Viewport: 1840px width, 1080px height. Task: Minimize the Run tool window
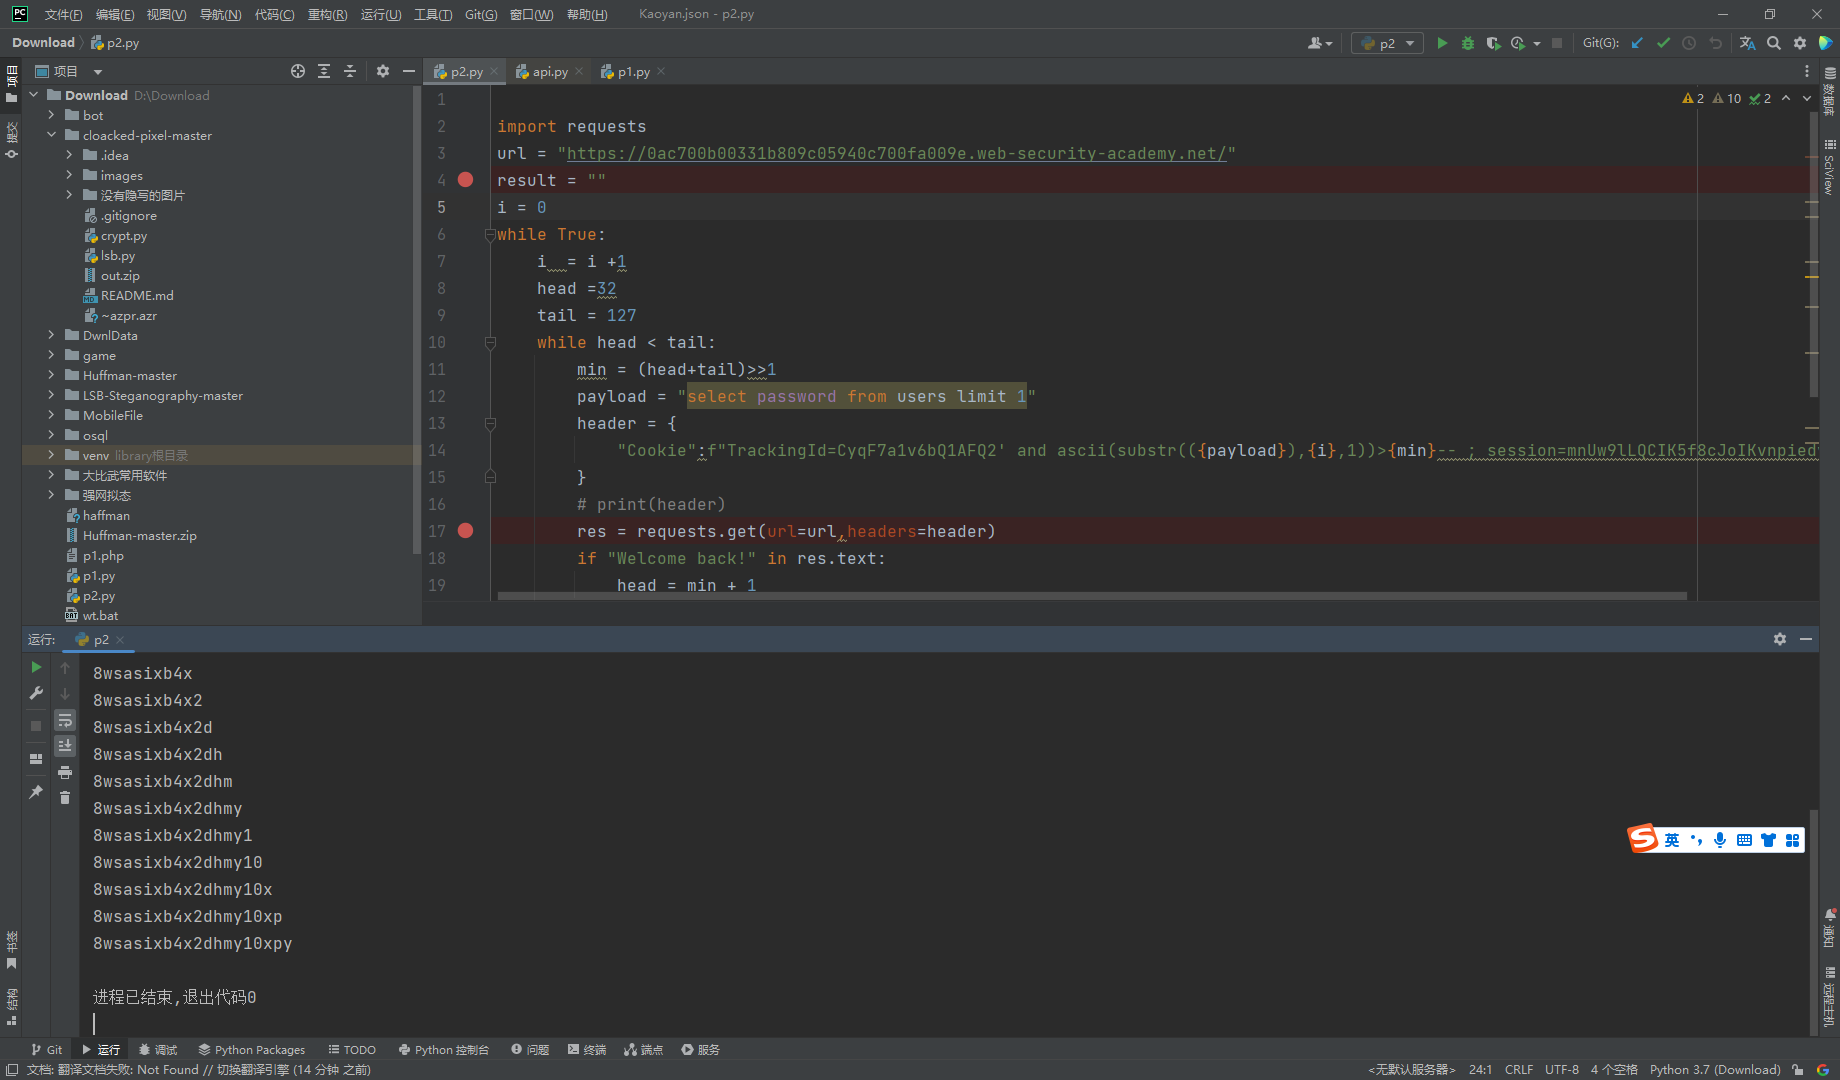1806,639
